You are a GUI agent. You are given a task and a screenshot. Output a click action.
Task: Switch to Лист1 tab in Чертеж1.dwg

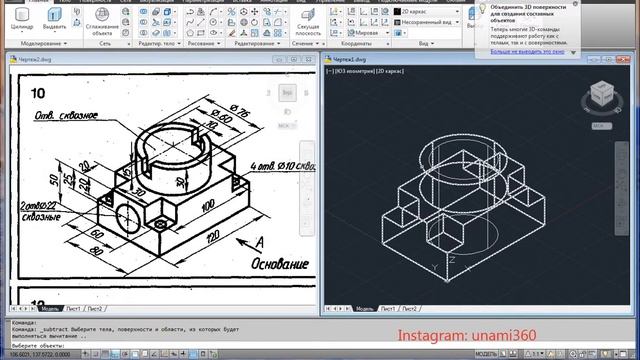point(388,309)
